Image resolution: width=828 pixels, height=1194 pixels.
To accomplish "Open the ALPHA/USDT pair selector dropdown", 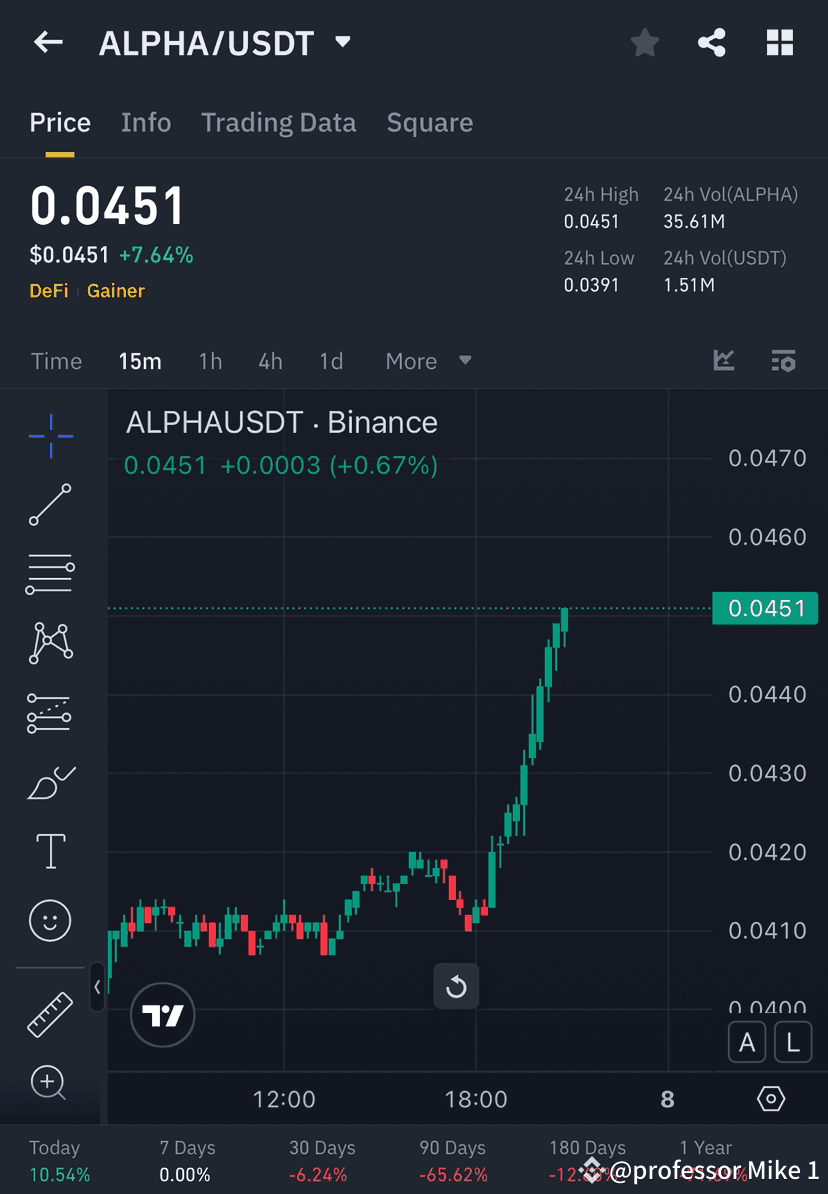I will click(x=341, y=42).
